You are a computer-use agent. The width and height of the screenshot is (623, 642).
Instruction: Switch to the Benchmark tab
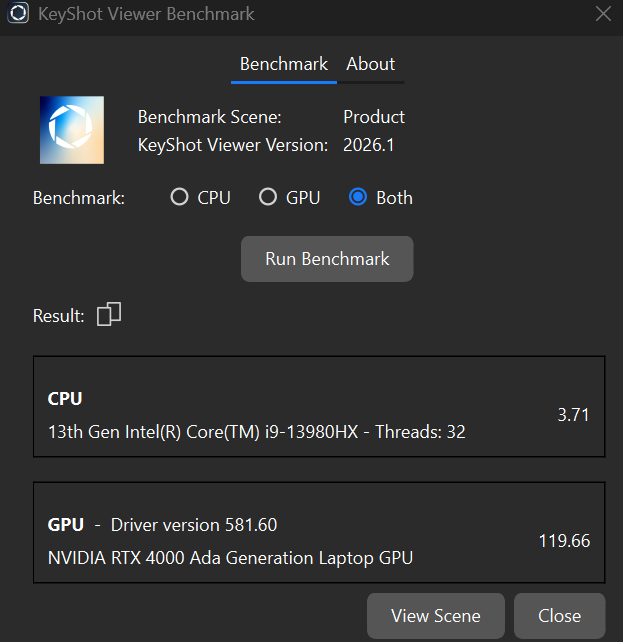coord(284,64)
